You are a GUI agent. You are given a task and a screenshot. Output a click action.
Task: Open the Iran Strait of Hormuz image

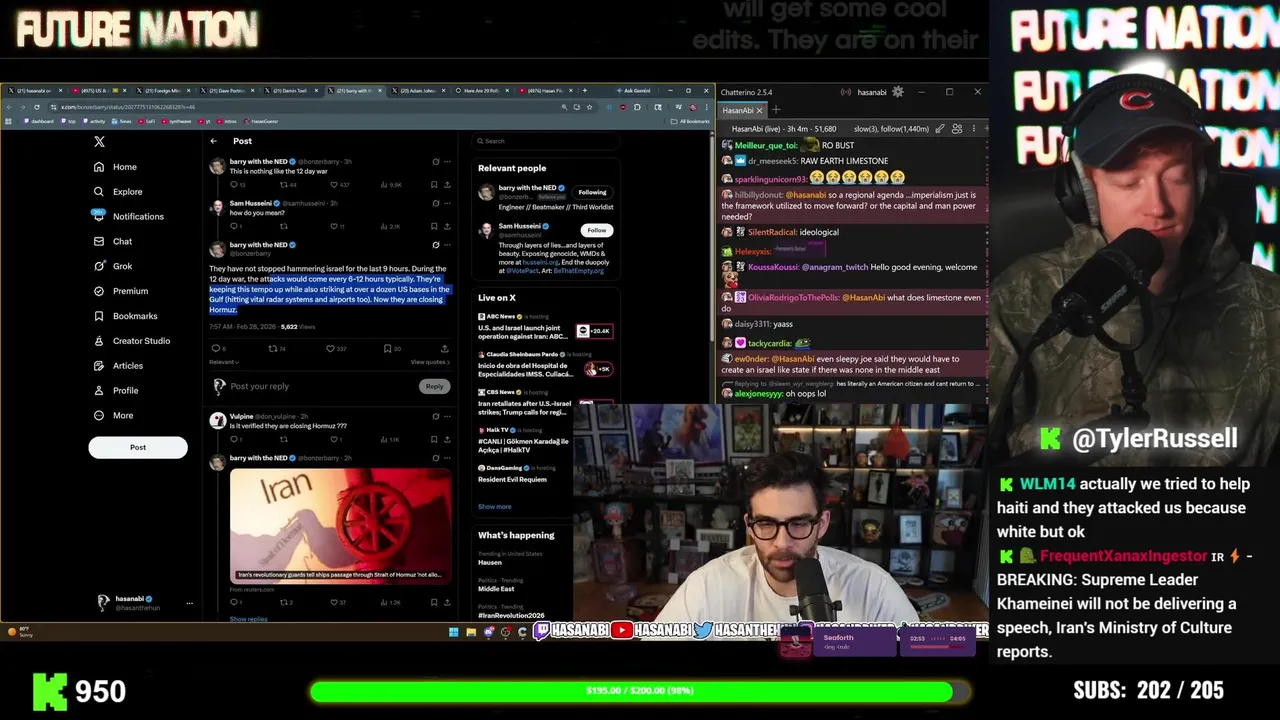tap(340, 525)
